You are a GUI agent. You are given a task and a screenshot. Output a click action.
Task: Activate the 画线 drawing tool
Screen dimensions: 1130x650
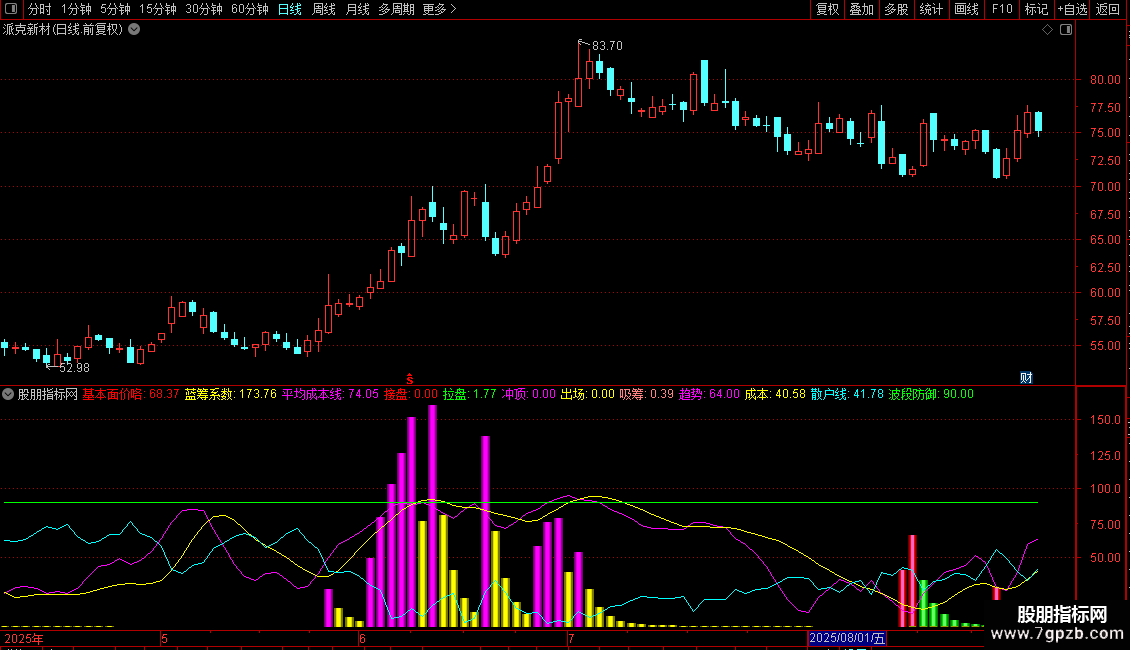tap(966, 9)
